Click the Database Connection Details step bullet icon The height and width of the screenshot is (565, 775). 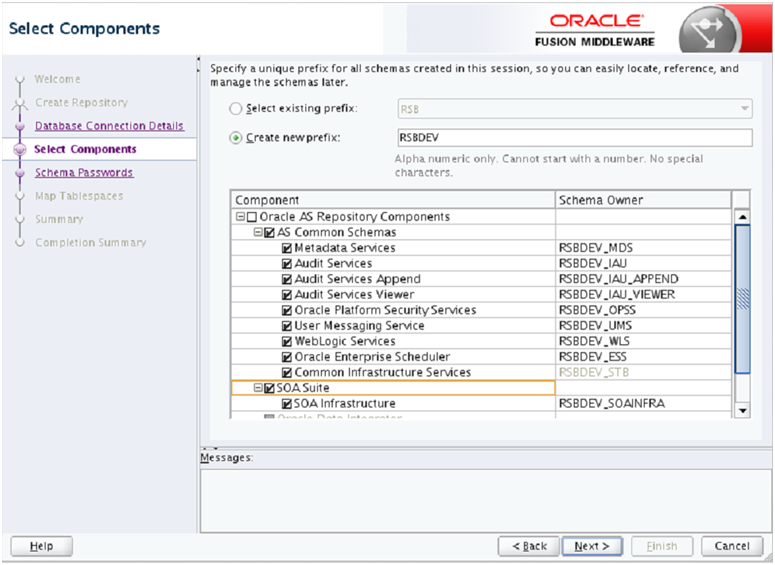(20, 127)
